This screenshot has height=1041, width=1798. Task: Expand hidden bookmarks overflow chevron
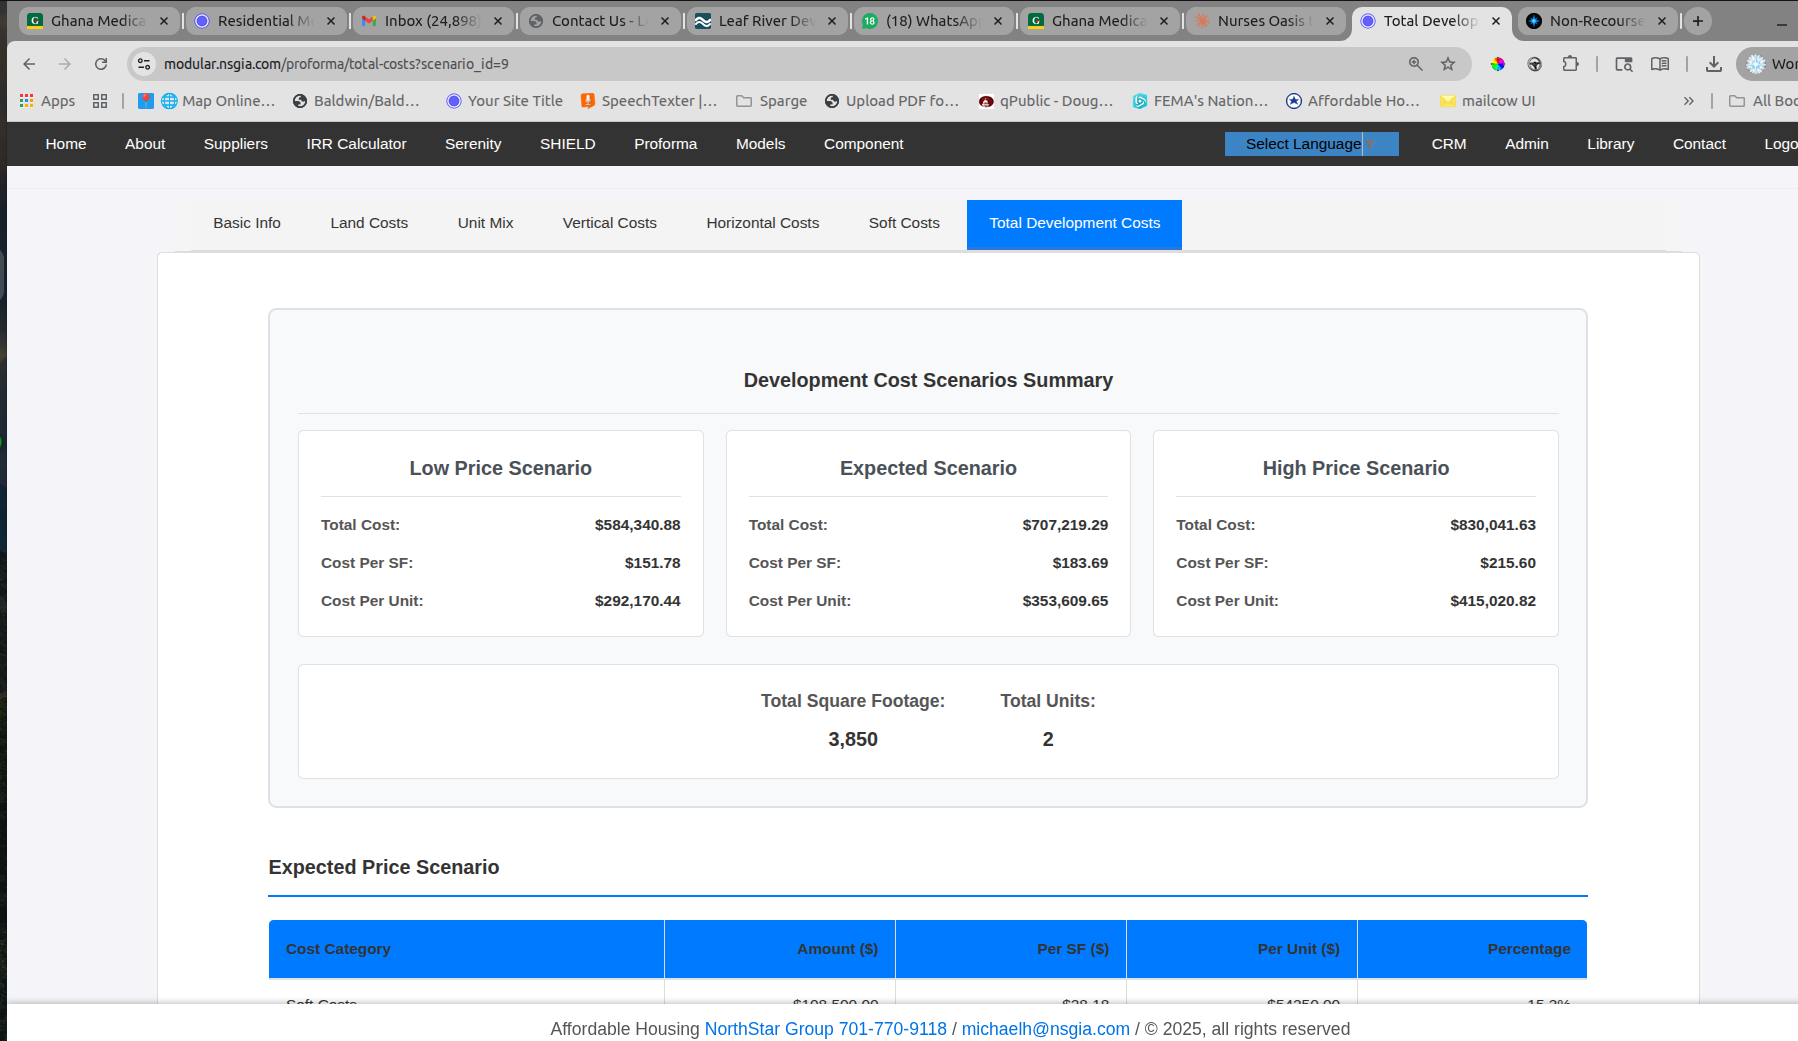tap(1688, 101)
